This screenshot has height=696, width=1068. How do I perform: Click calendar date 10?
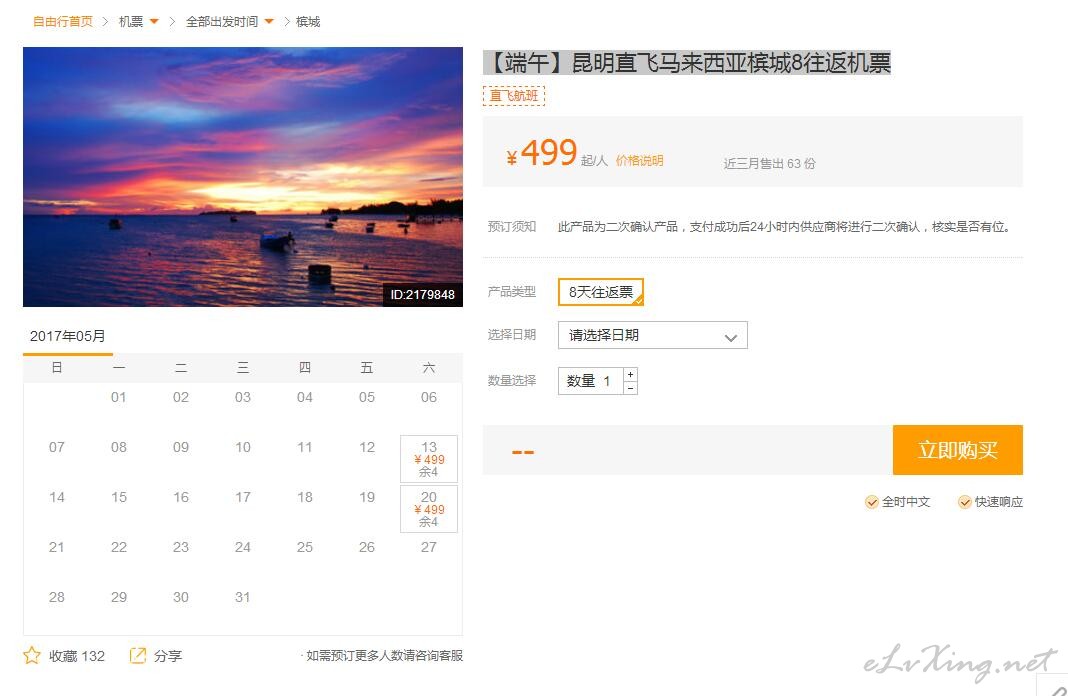click(x=243, y=447)
